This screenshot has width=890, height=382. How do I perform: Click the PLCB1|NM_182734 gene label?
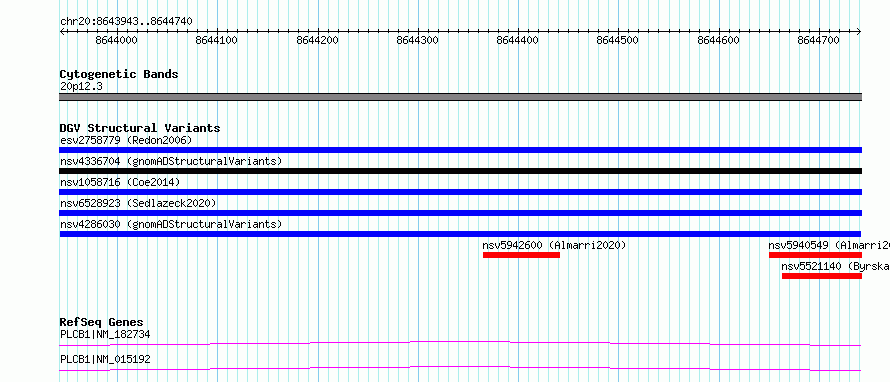pos(105,334)
